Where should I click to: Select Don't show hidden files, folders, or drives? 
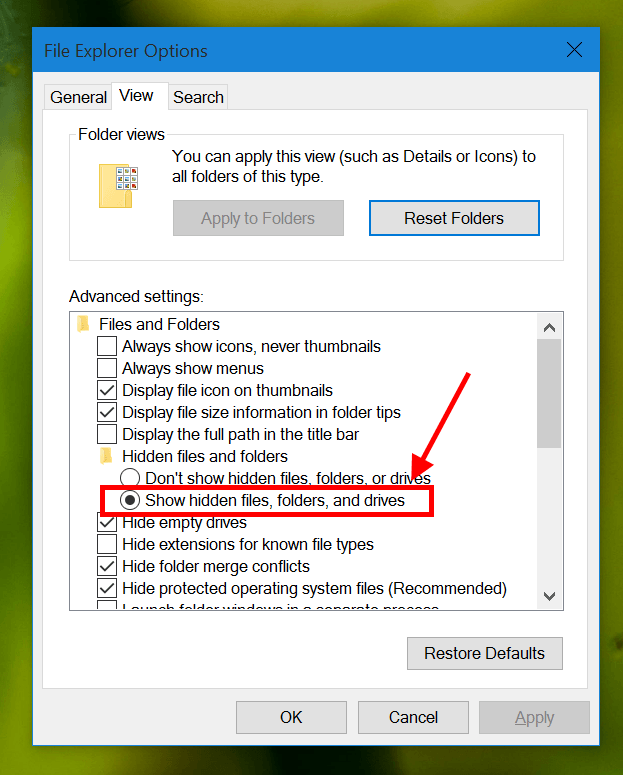pos(130,478)
